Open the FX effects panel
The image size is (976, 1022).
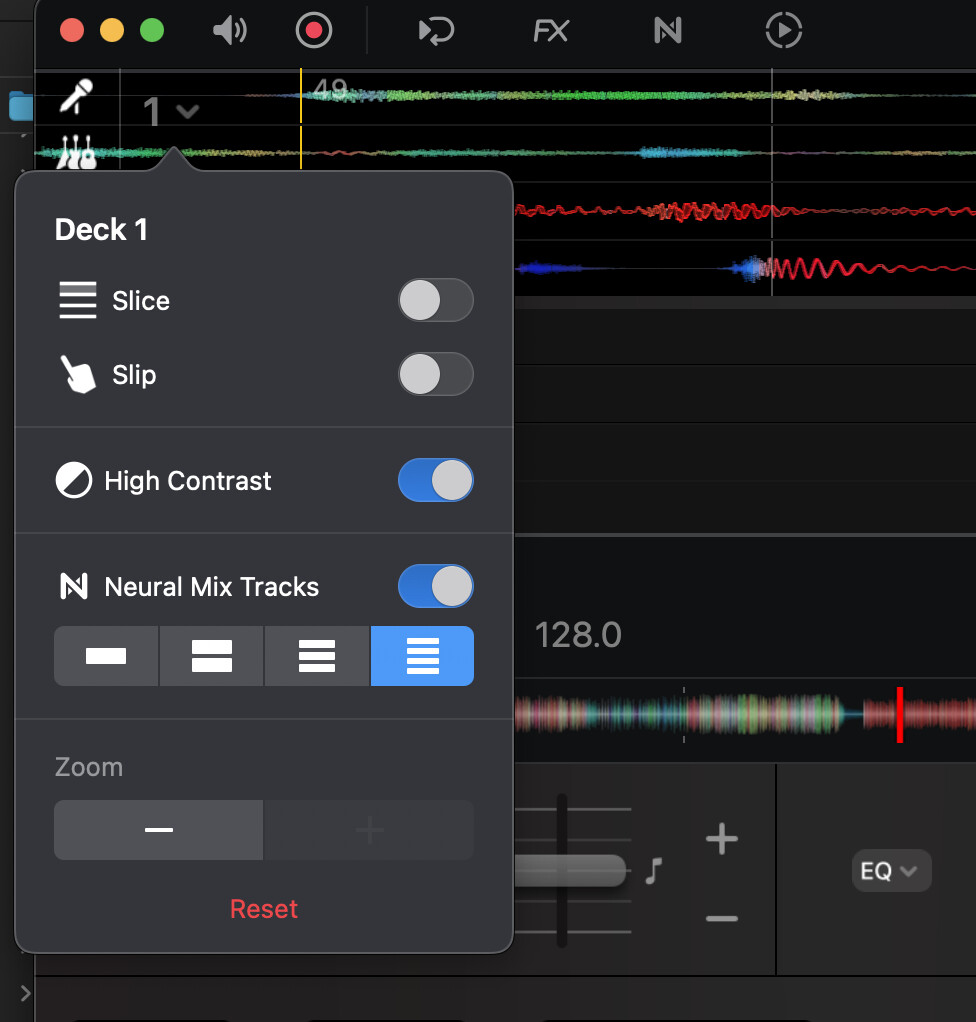coord(550,31)
